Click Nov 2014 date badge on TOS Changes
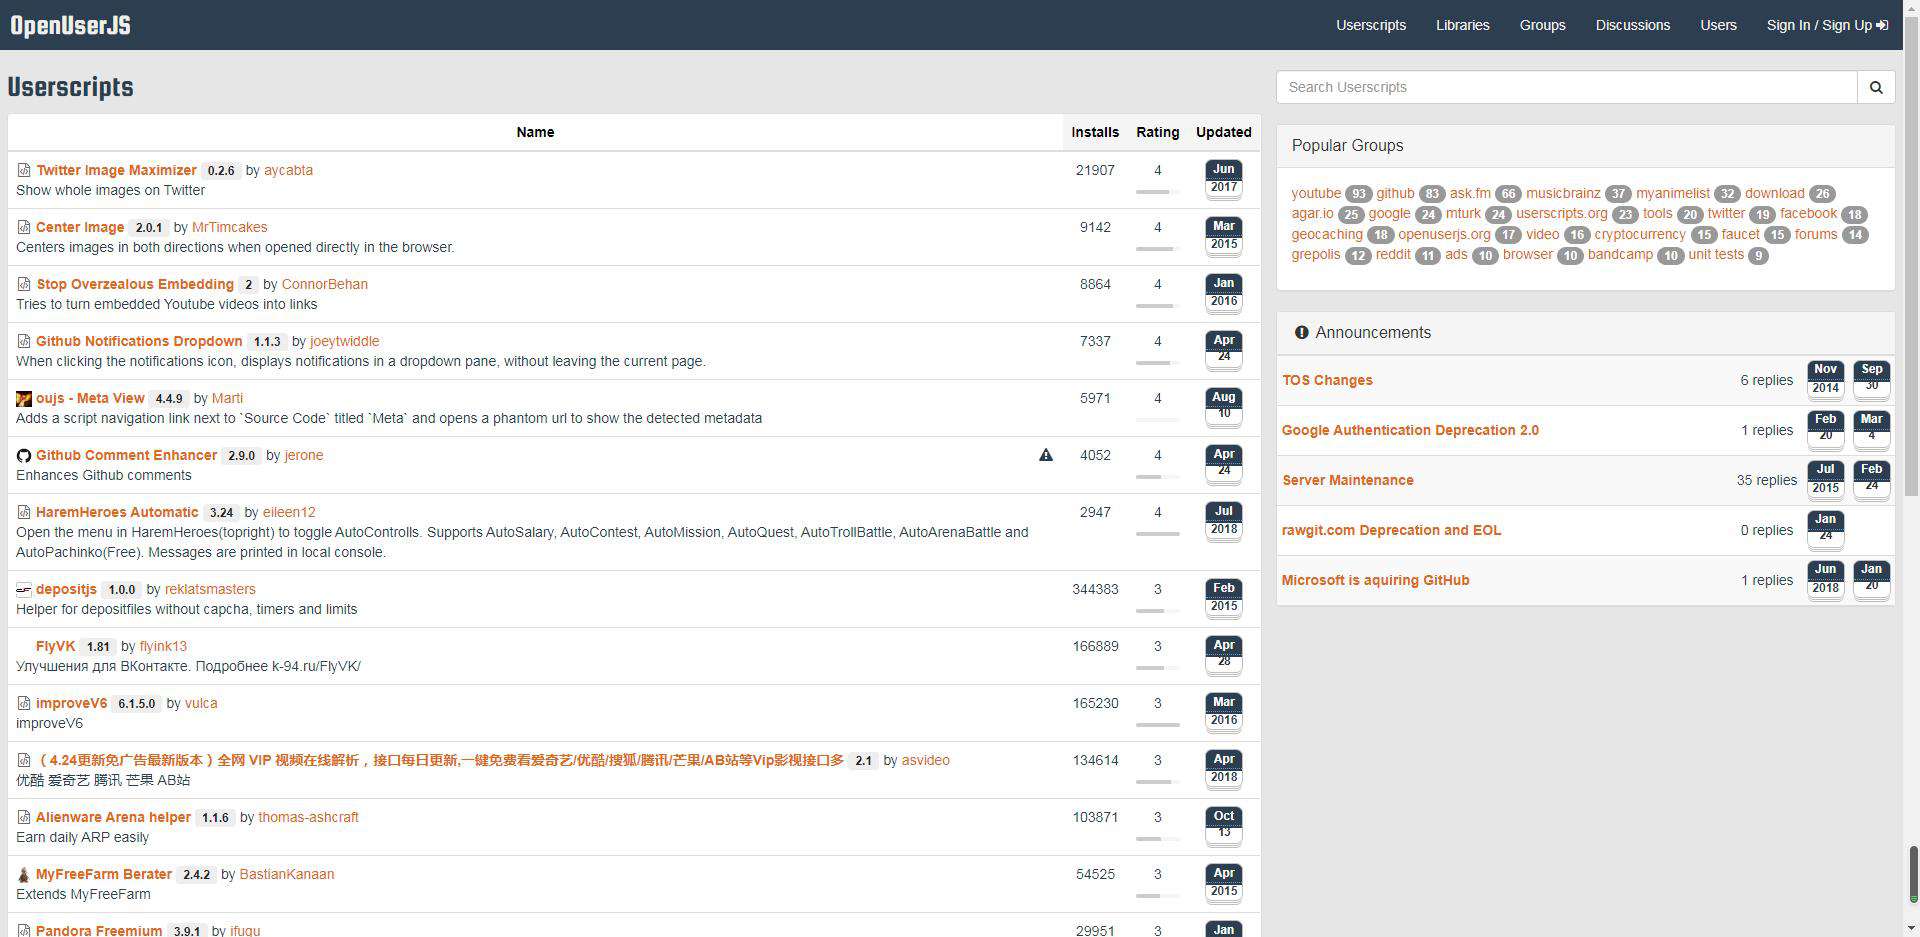The height and width of the screenshot is (937, 1920). pyautogui.click(x=1826, y=379)
